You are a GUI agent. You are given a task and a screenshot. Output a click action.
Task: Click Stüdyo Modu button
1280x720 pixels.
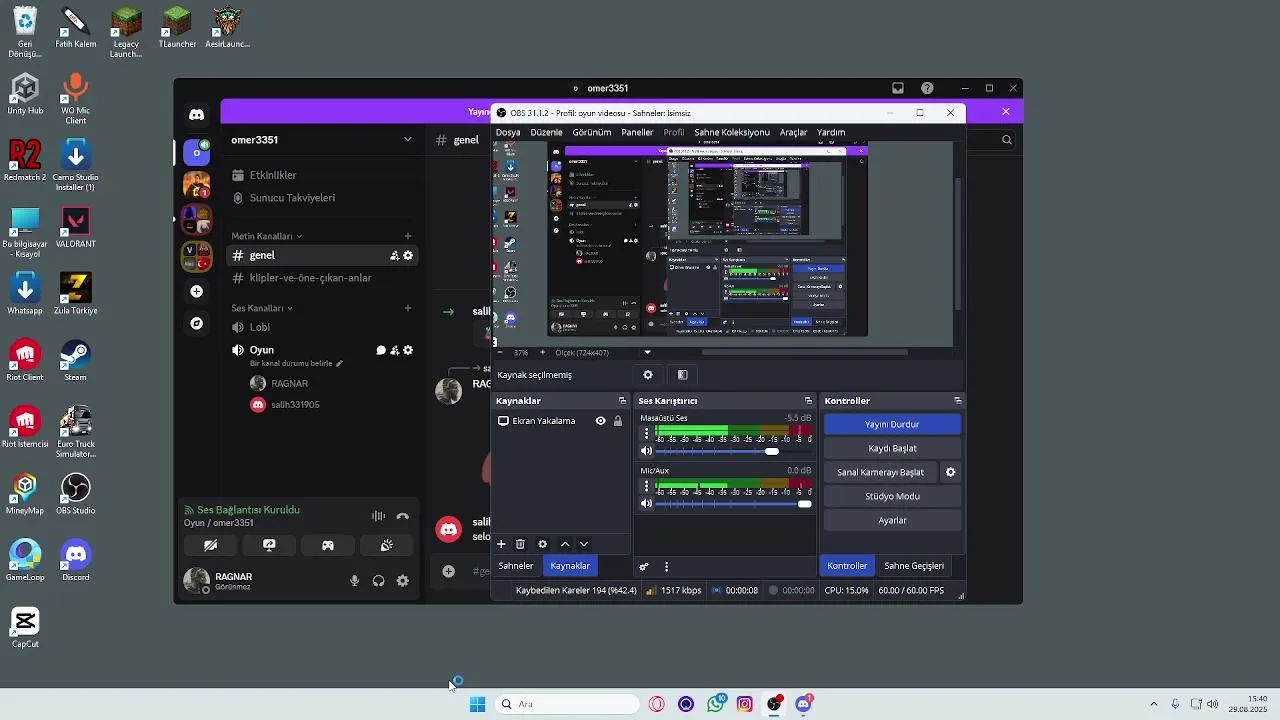[892, 496]
